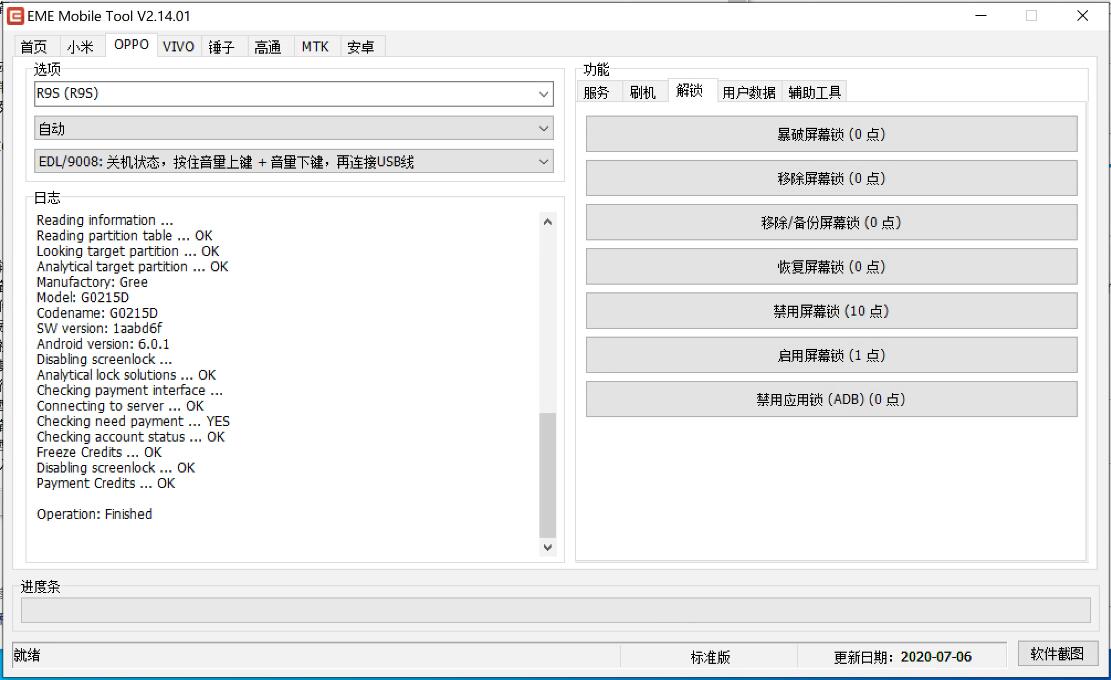Screen dimensions: 1111x680
Task: Click the log scrollbar down arrow
Action: [x=547, y=547]
